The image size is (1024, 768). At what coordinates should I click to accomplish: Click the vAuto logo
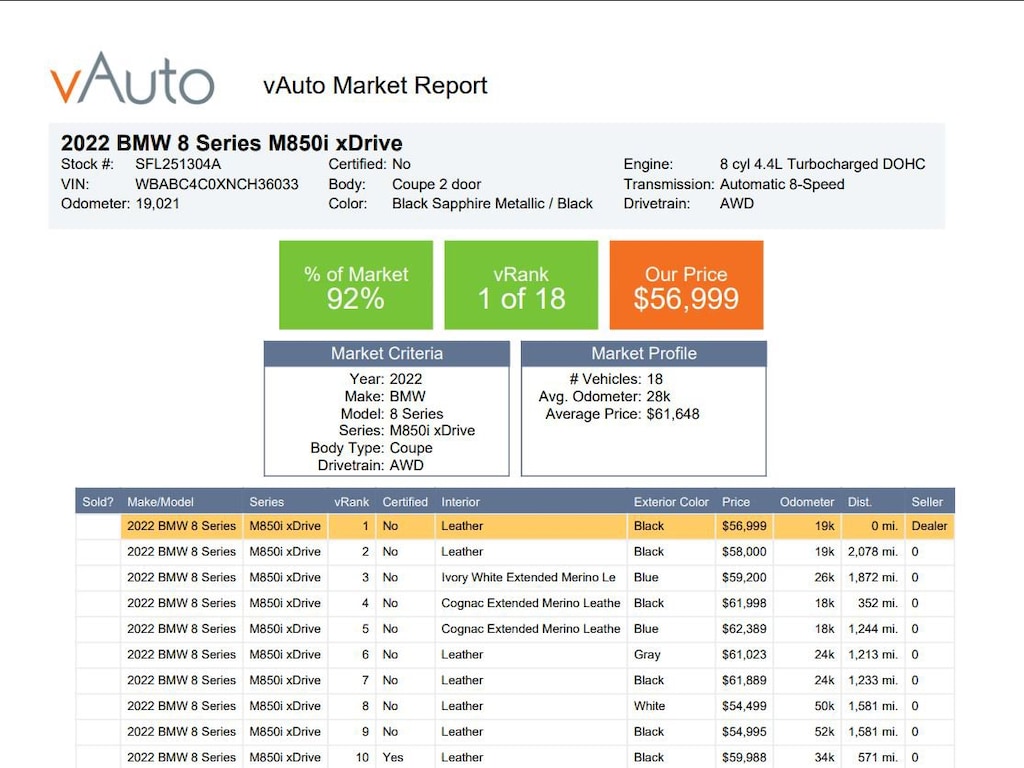tap(132, 79)
